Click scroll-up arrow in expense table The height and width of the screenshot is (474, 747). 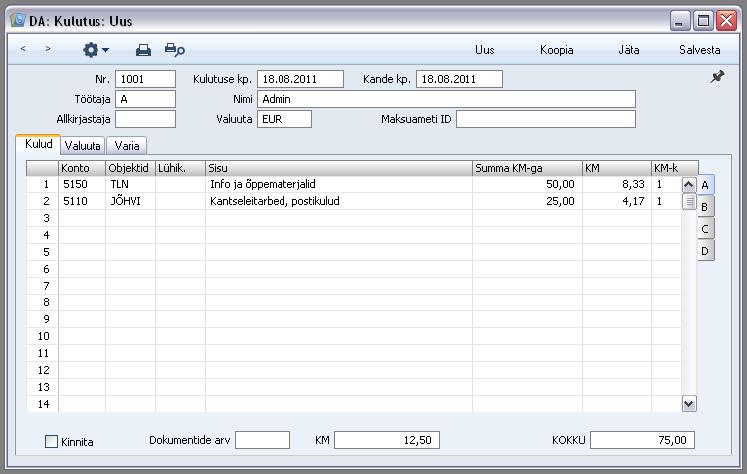pos(689,184)
